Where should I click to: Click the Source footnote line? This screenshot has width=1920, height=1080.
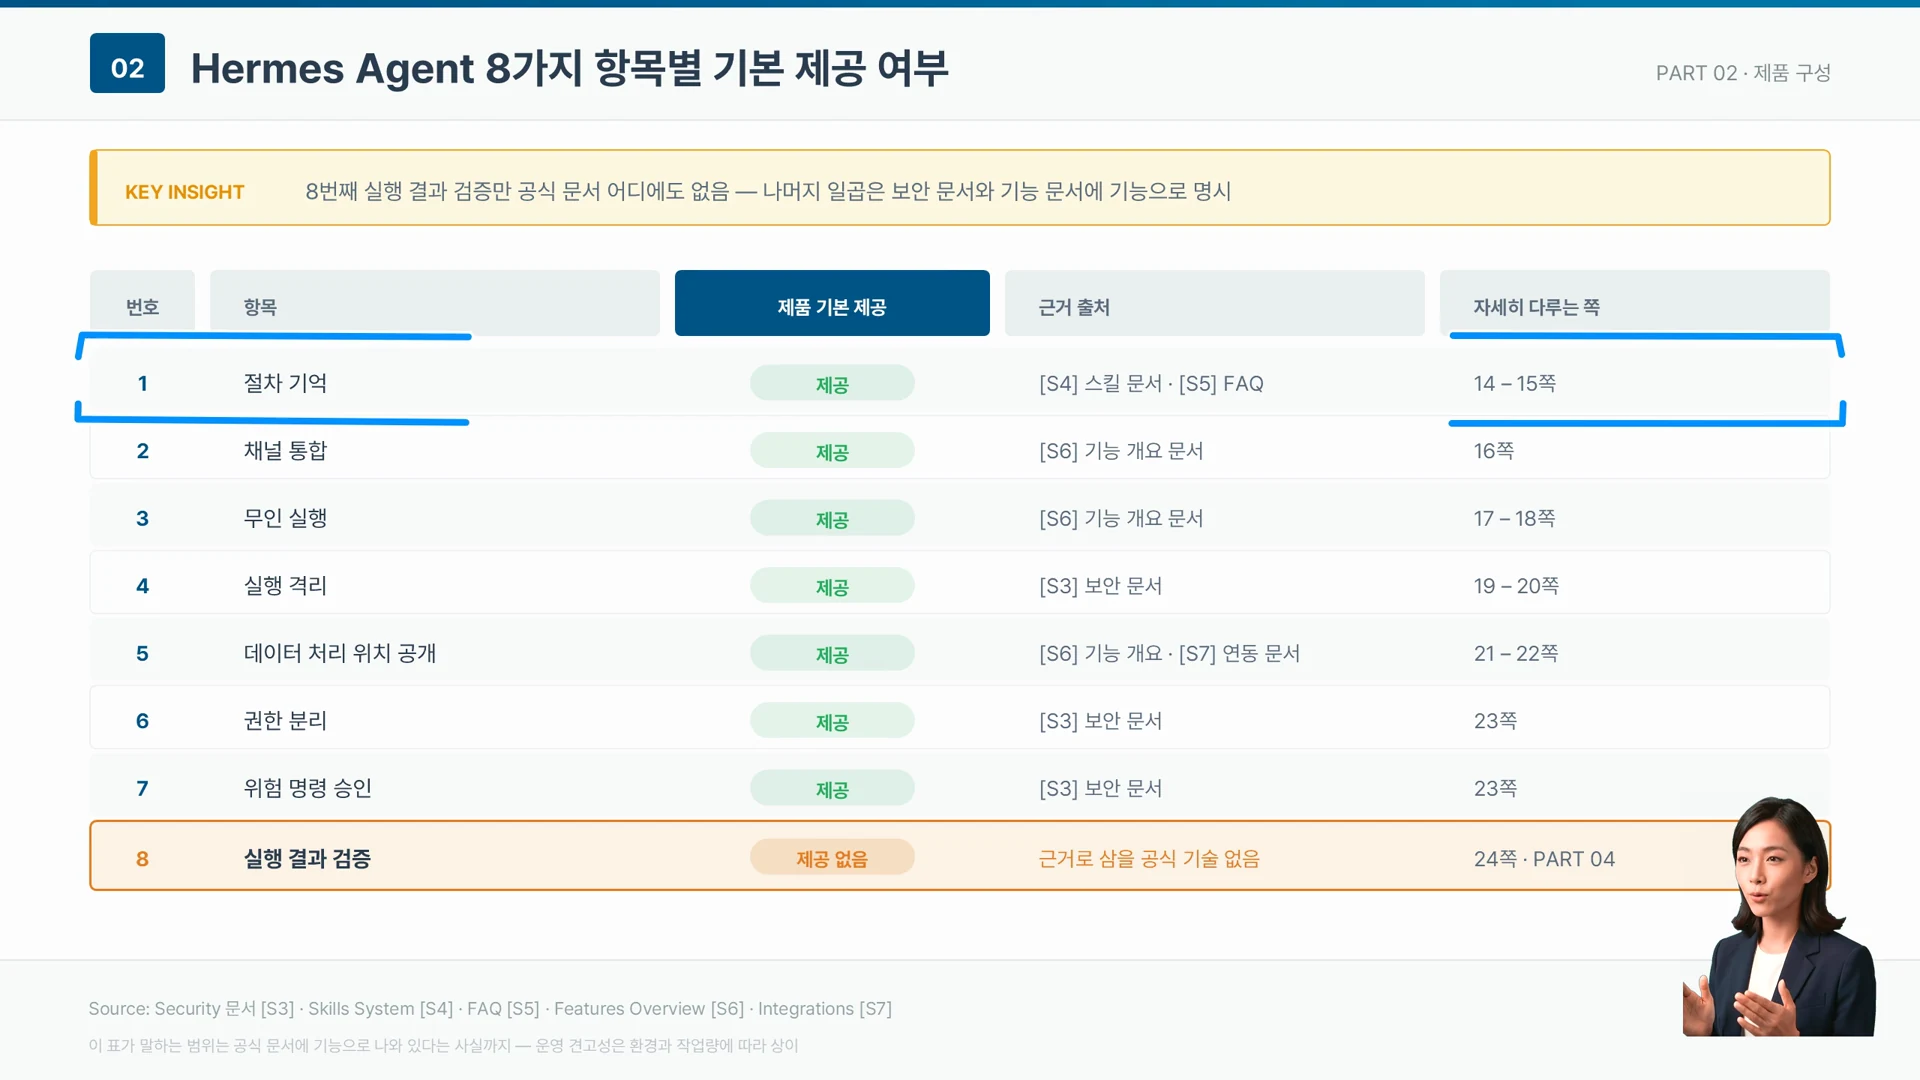tap(490, 1009)
